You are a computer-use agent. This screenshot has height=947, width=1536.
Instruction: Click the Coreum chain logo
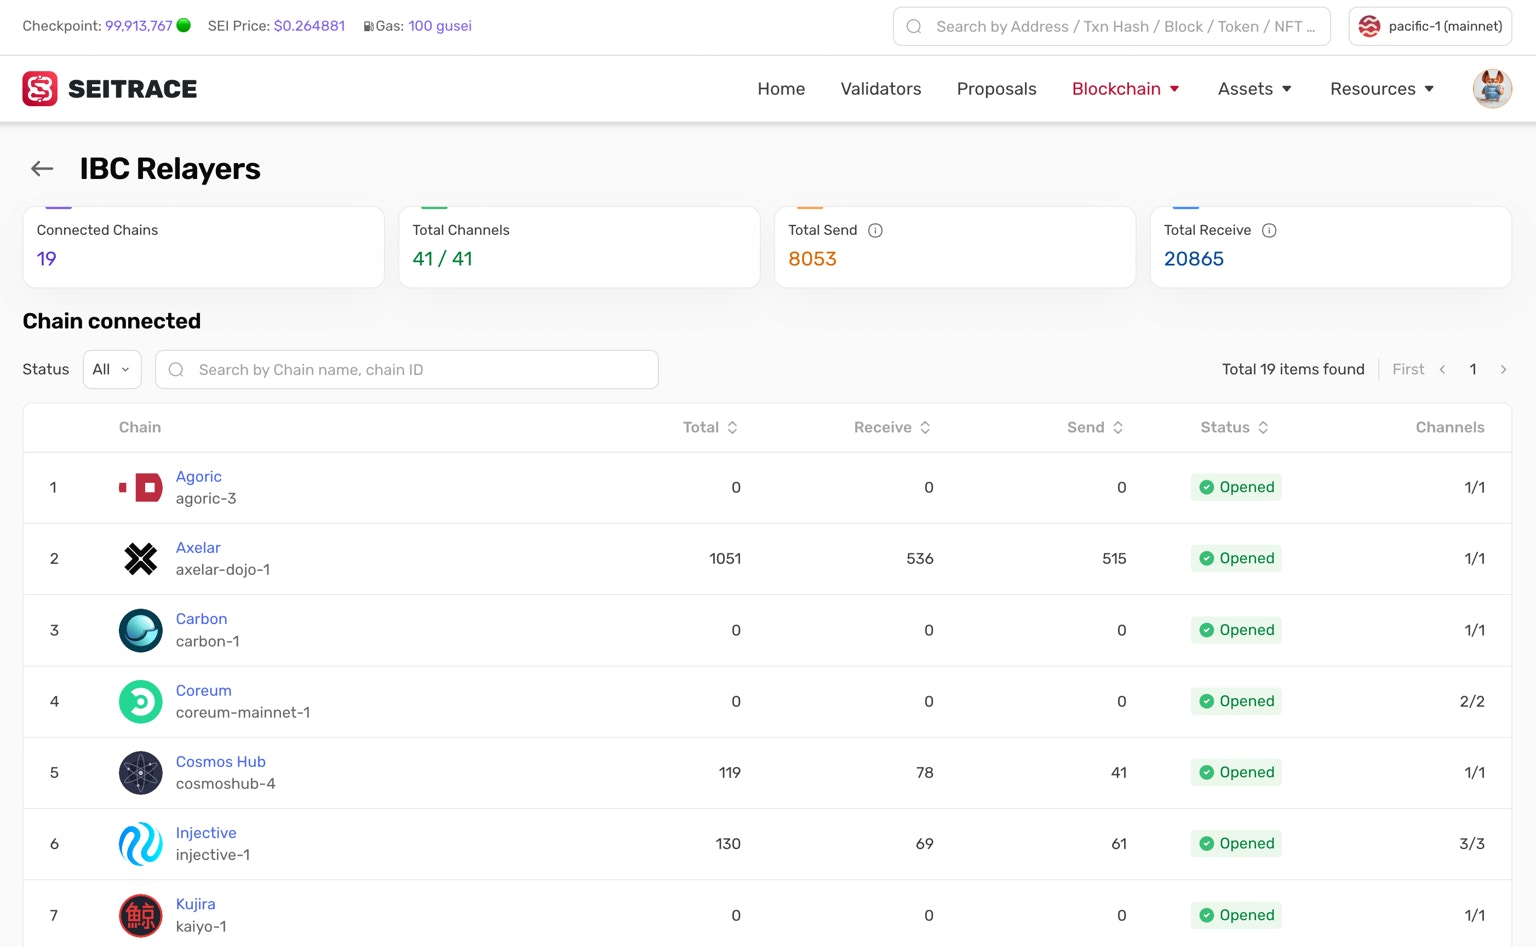point(140,702)
